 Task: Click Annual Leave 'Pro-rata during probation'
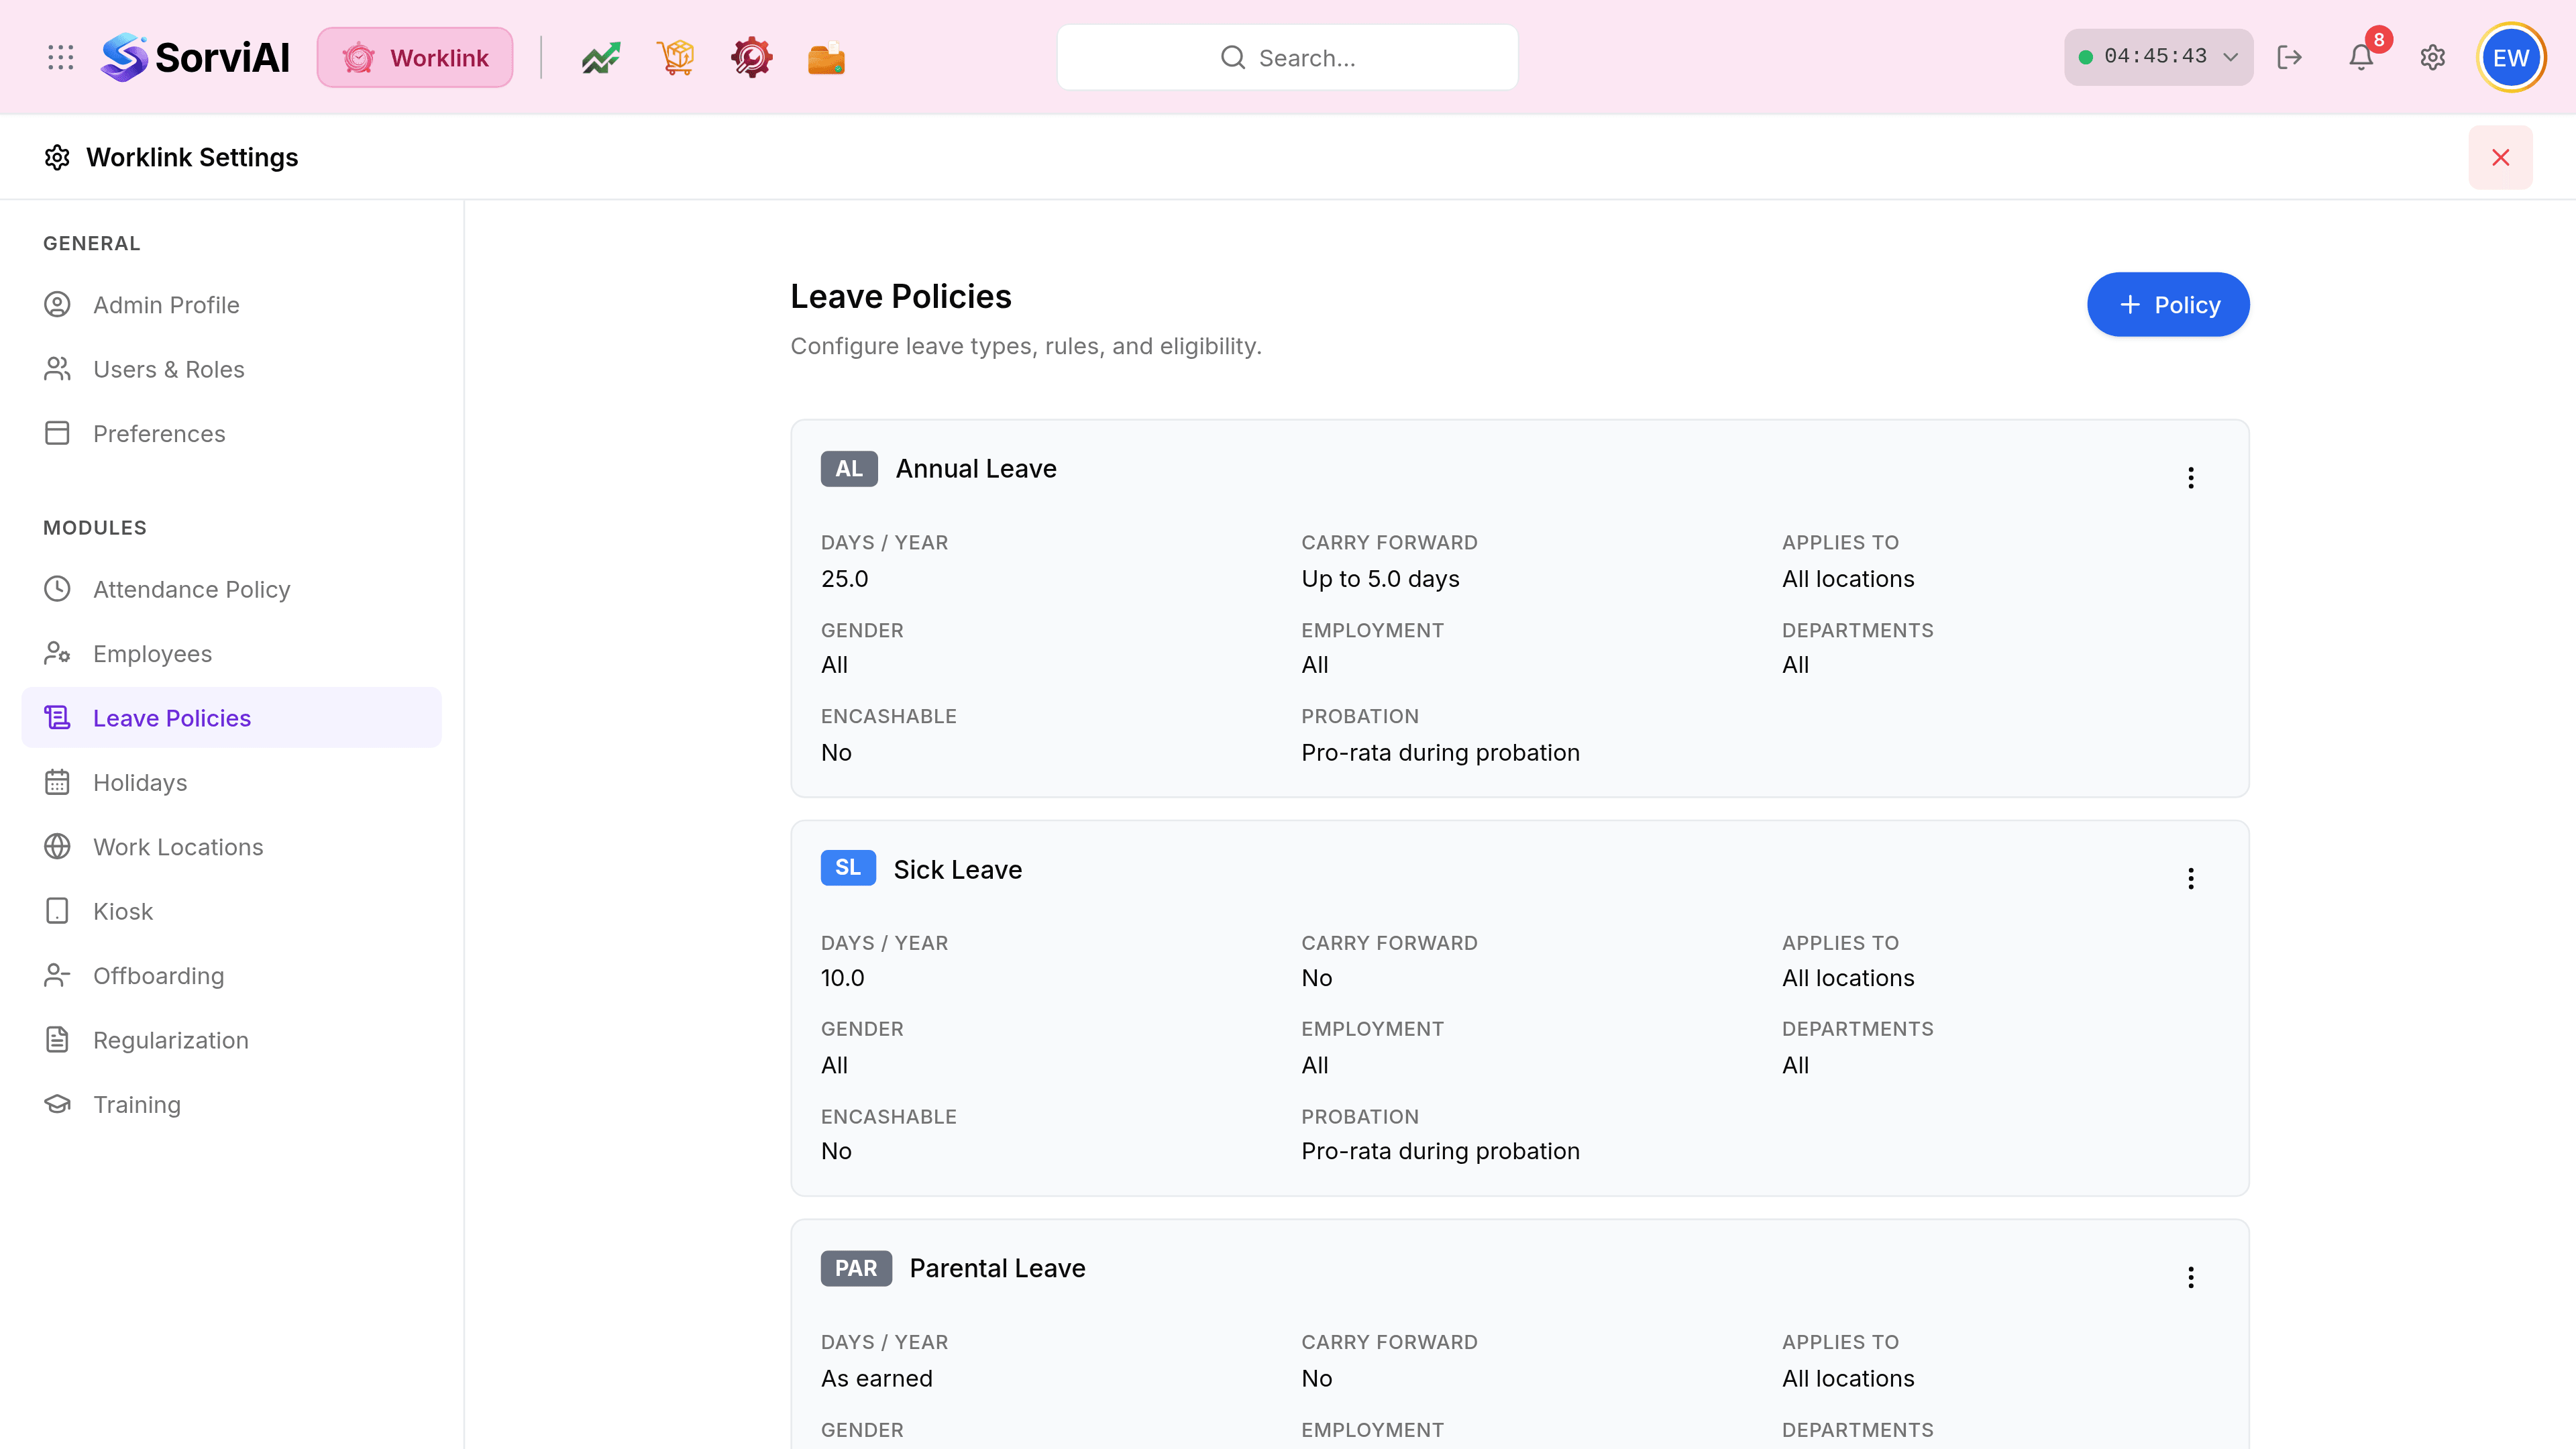tap(1440, 752)
